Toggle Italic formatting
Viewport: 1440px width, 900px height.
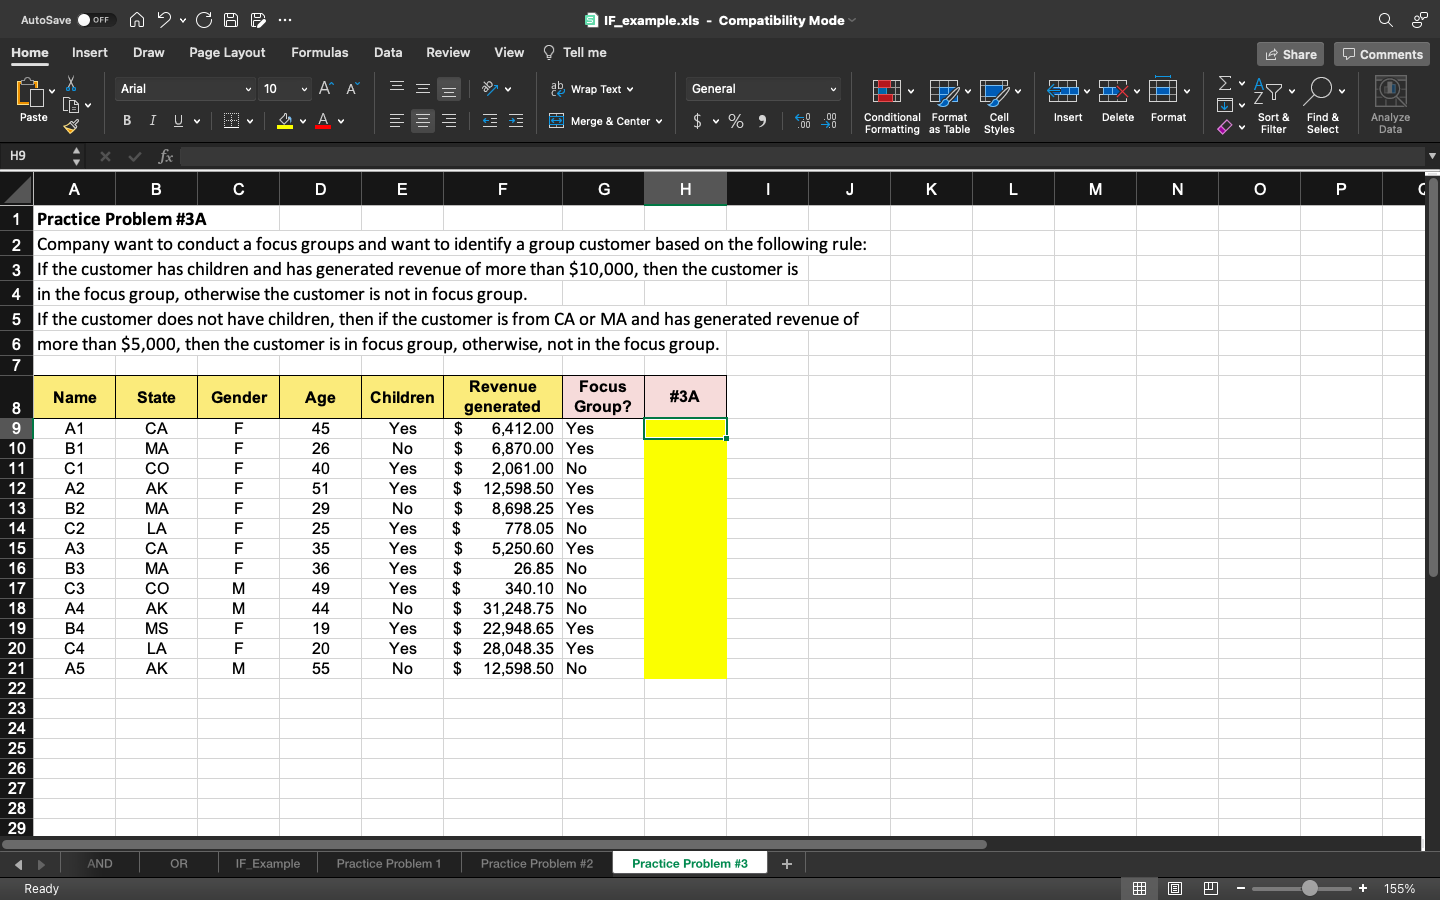point(152,121)
